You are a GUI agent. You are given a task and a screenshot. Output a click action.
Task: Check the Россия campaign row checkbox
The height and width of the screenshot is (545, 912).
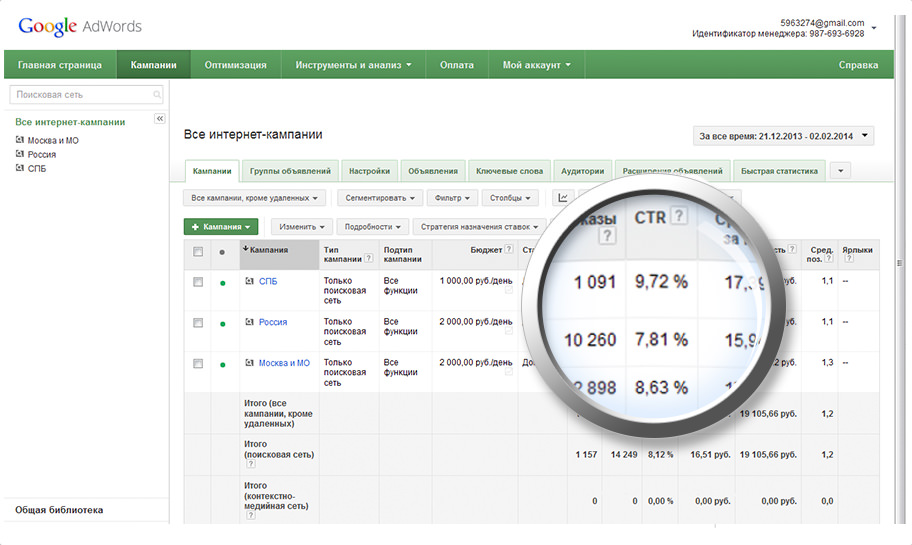[x=198, y=323]
